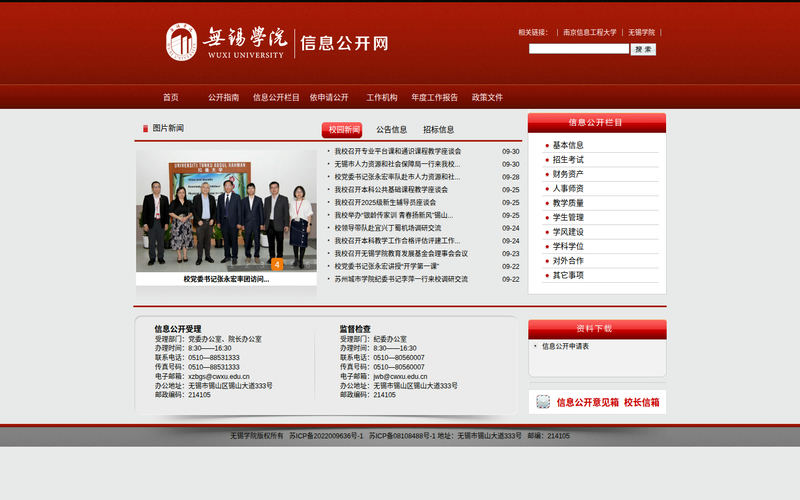Viewport: 800px width, 500px height.
Task: Go to 首页 in navigation bar
Action: (170, 97)
